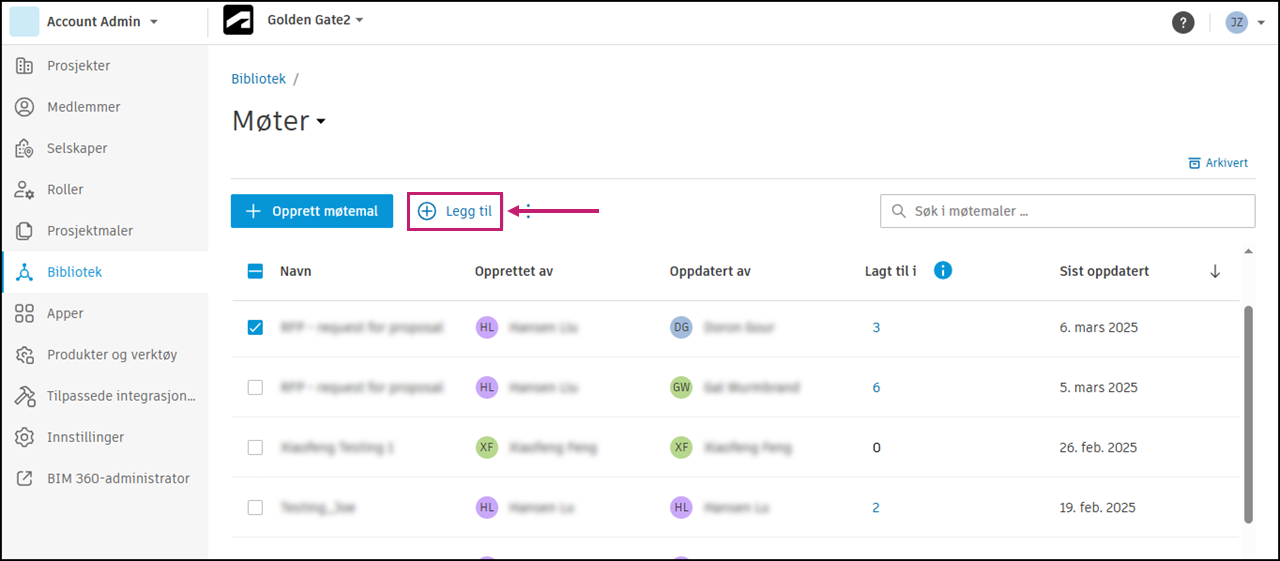Check the checkbox for the 26. feb. 2025 row
Image resolution: width=1280 pixels, height=561 pixels.
click(x=255, y=447)
